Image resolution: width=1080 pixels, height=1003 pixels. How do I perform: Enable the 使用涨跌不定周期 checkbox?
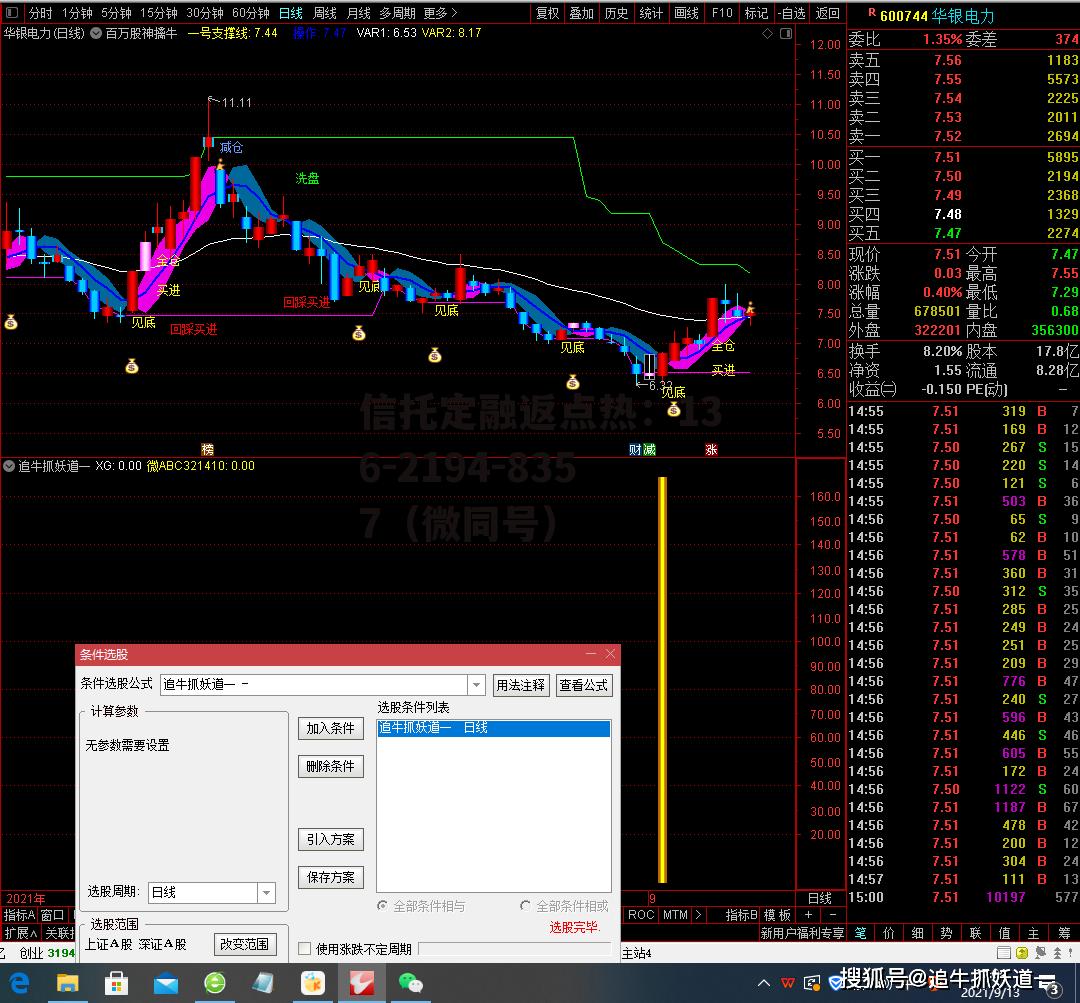tap(304, 949)
